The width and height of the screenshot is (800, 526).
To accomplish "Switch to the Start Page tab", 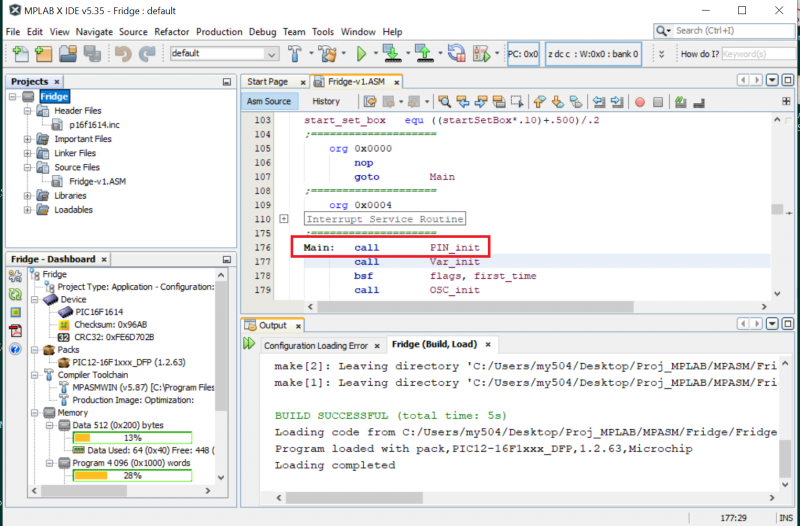I will point(267,81).
